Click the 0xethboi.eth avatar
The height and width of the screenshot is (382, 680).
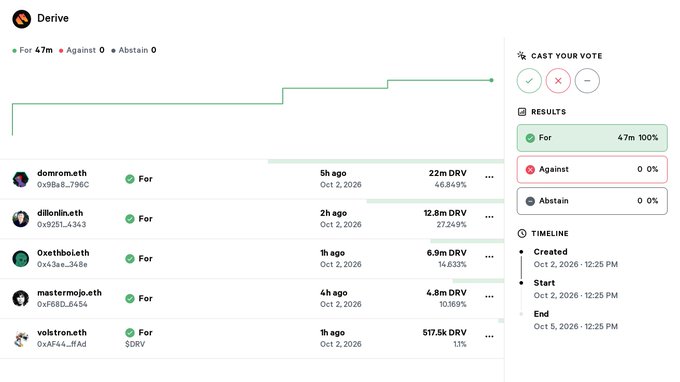(x=20, y=258)
